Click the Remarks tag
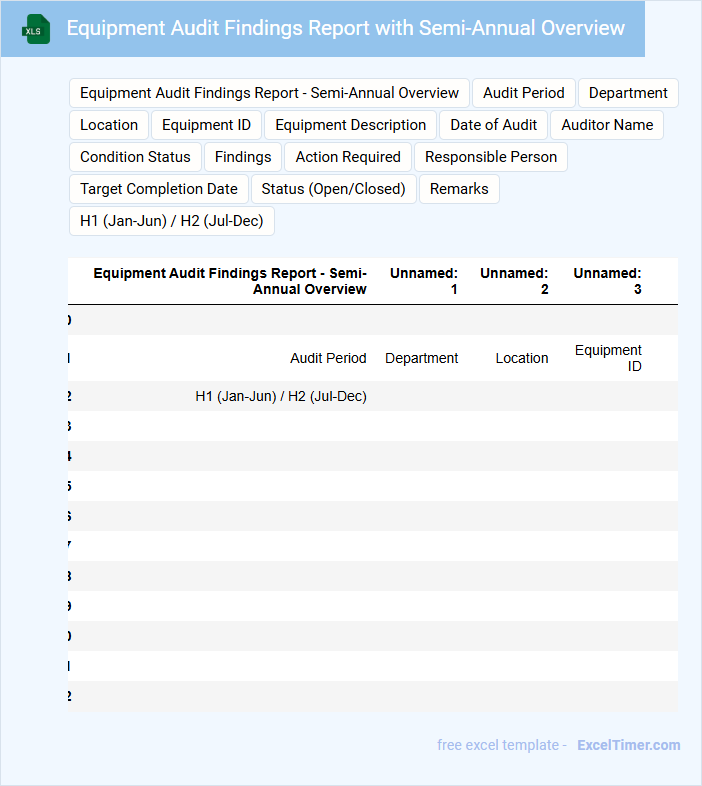The image size is (702, 786). point(459,189)
